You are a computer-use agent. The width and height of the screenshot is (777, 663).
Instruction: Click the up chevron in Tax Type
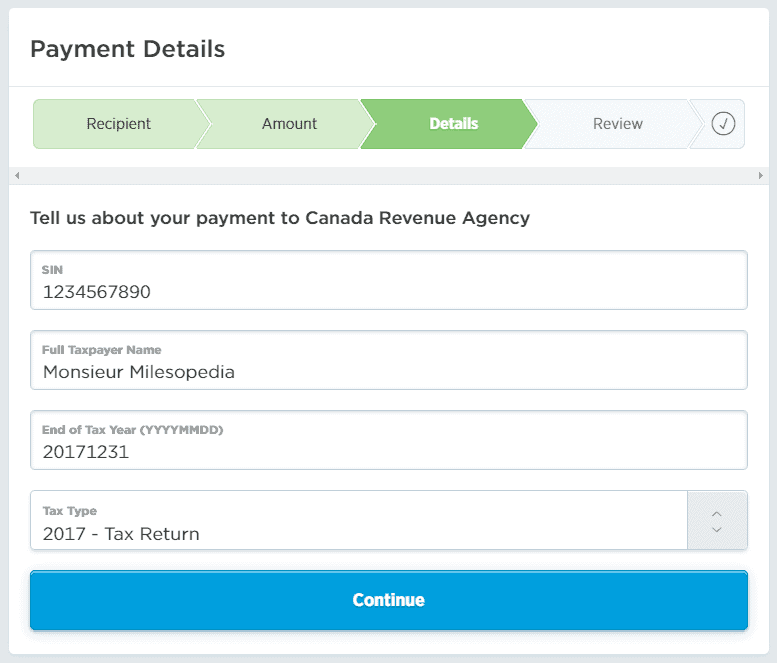[x=716, y=513]
